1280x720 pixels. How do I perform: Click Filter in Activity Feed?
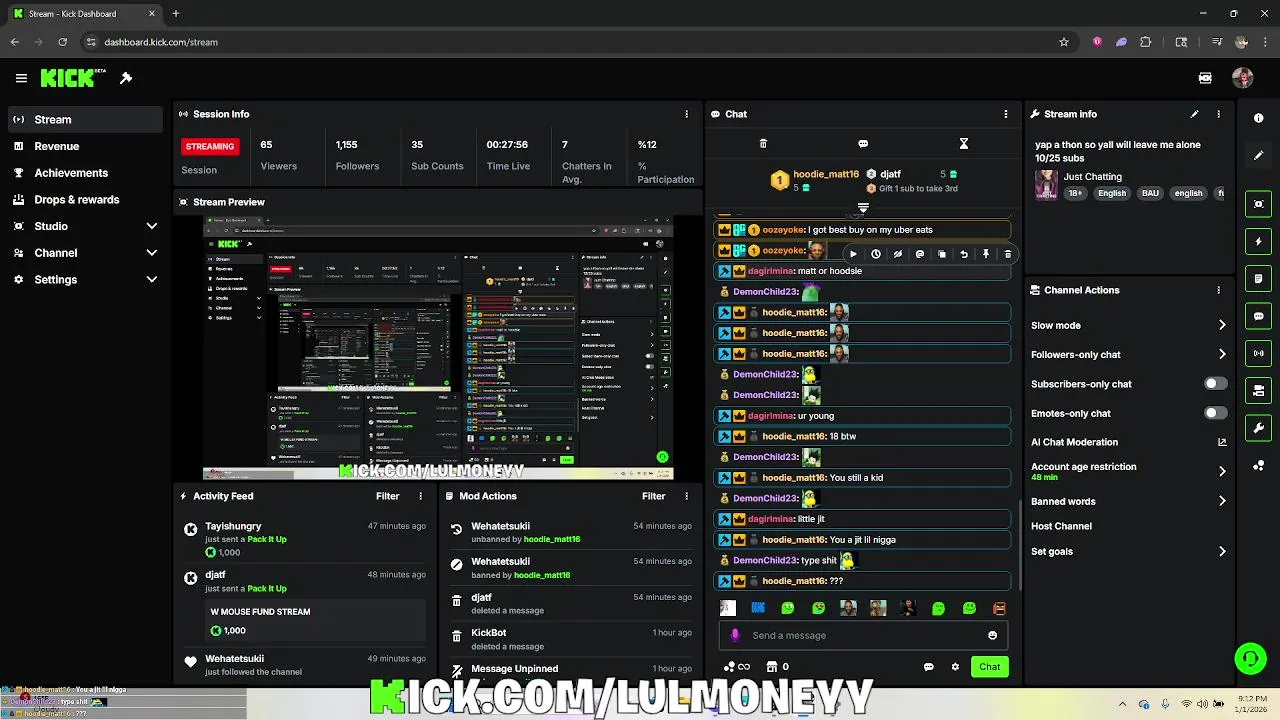(387, 496)
